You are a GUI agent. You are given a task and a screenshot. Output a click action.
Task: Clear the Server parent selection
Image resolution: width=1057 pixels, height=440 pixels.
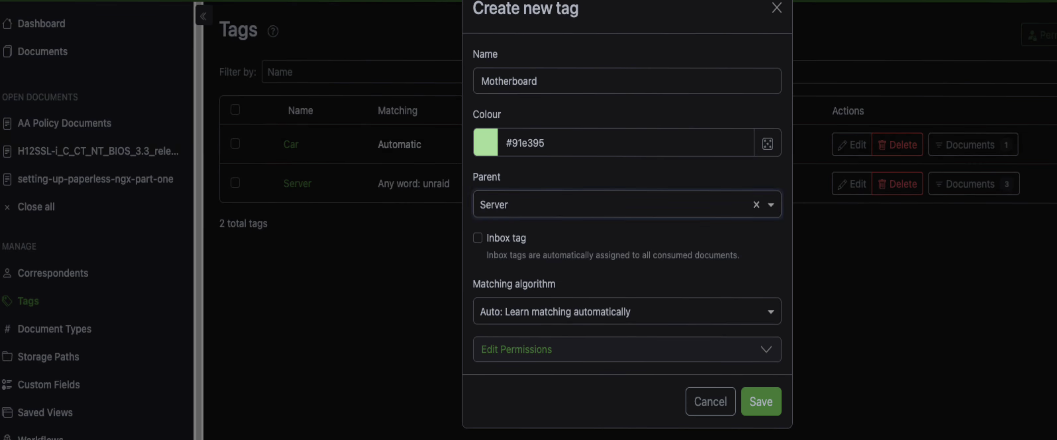[756, 205]
